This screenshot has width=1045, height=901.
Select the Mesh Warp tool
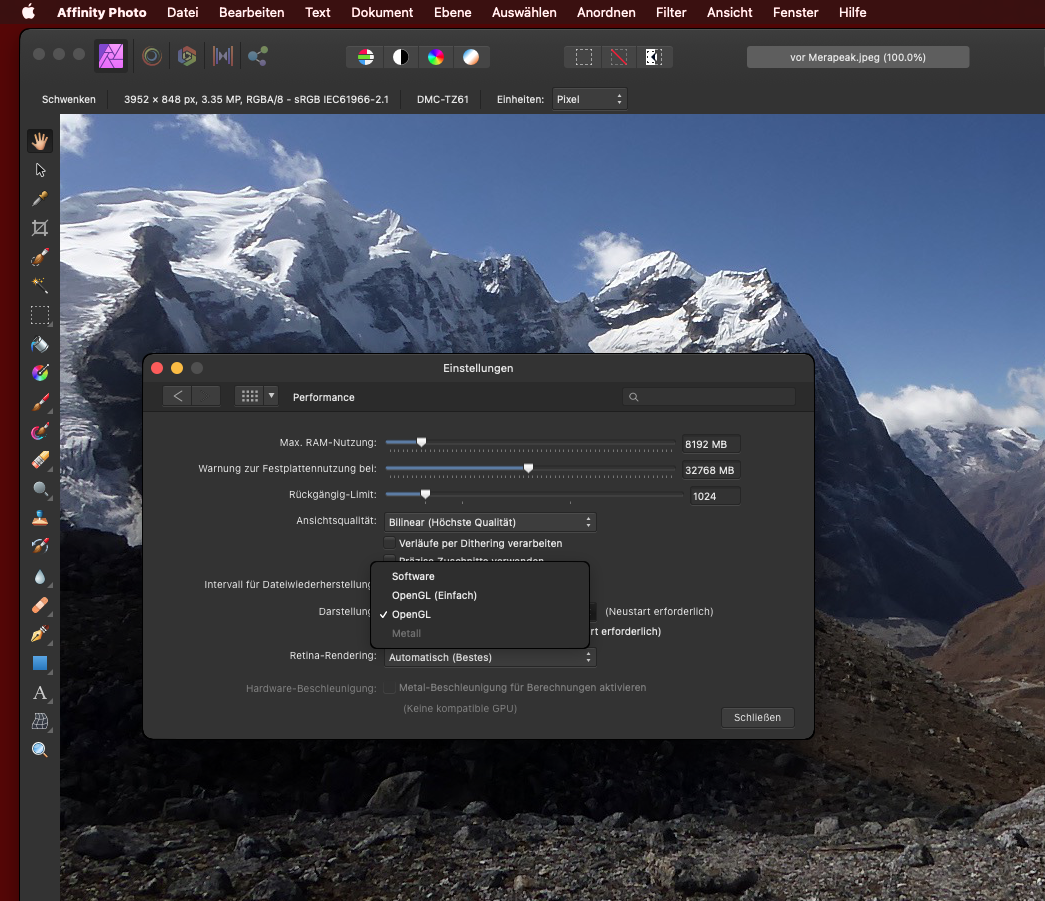point(40,721)
